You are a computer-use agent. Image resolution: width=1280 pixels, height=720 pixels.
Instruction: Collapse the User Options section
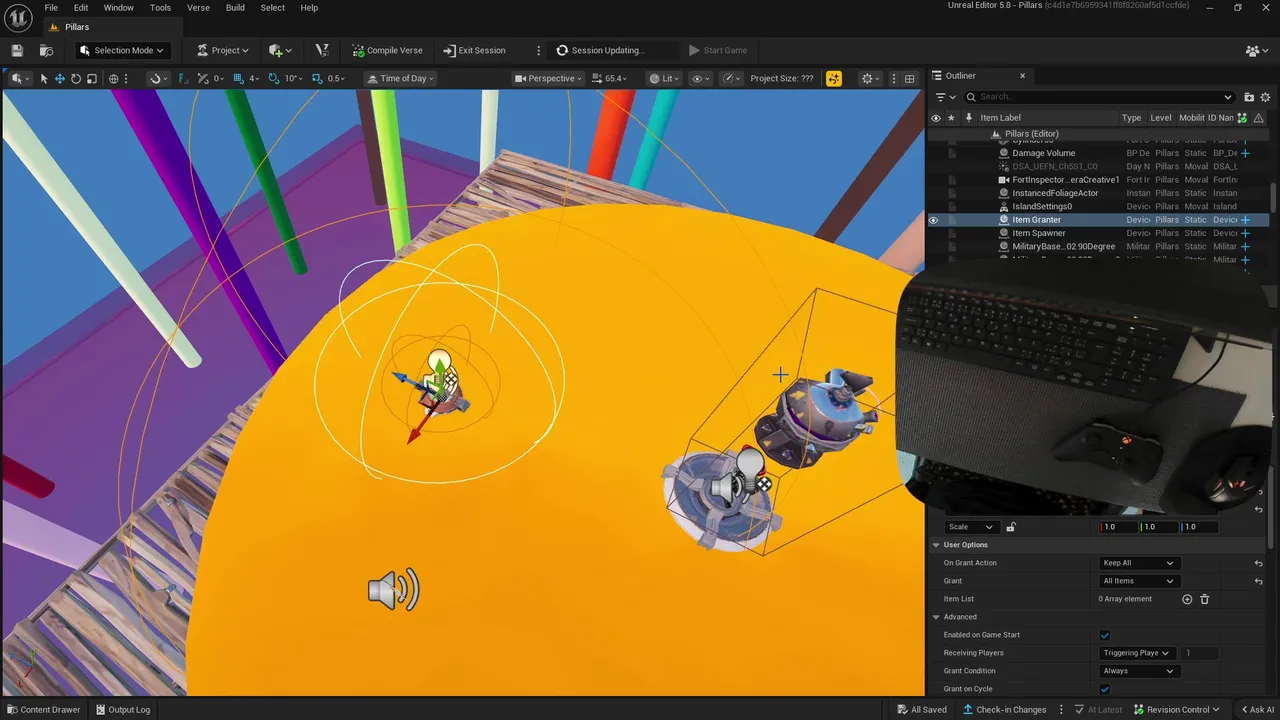(x=936, y=545)
